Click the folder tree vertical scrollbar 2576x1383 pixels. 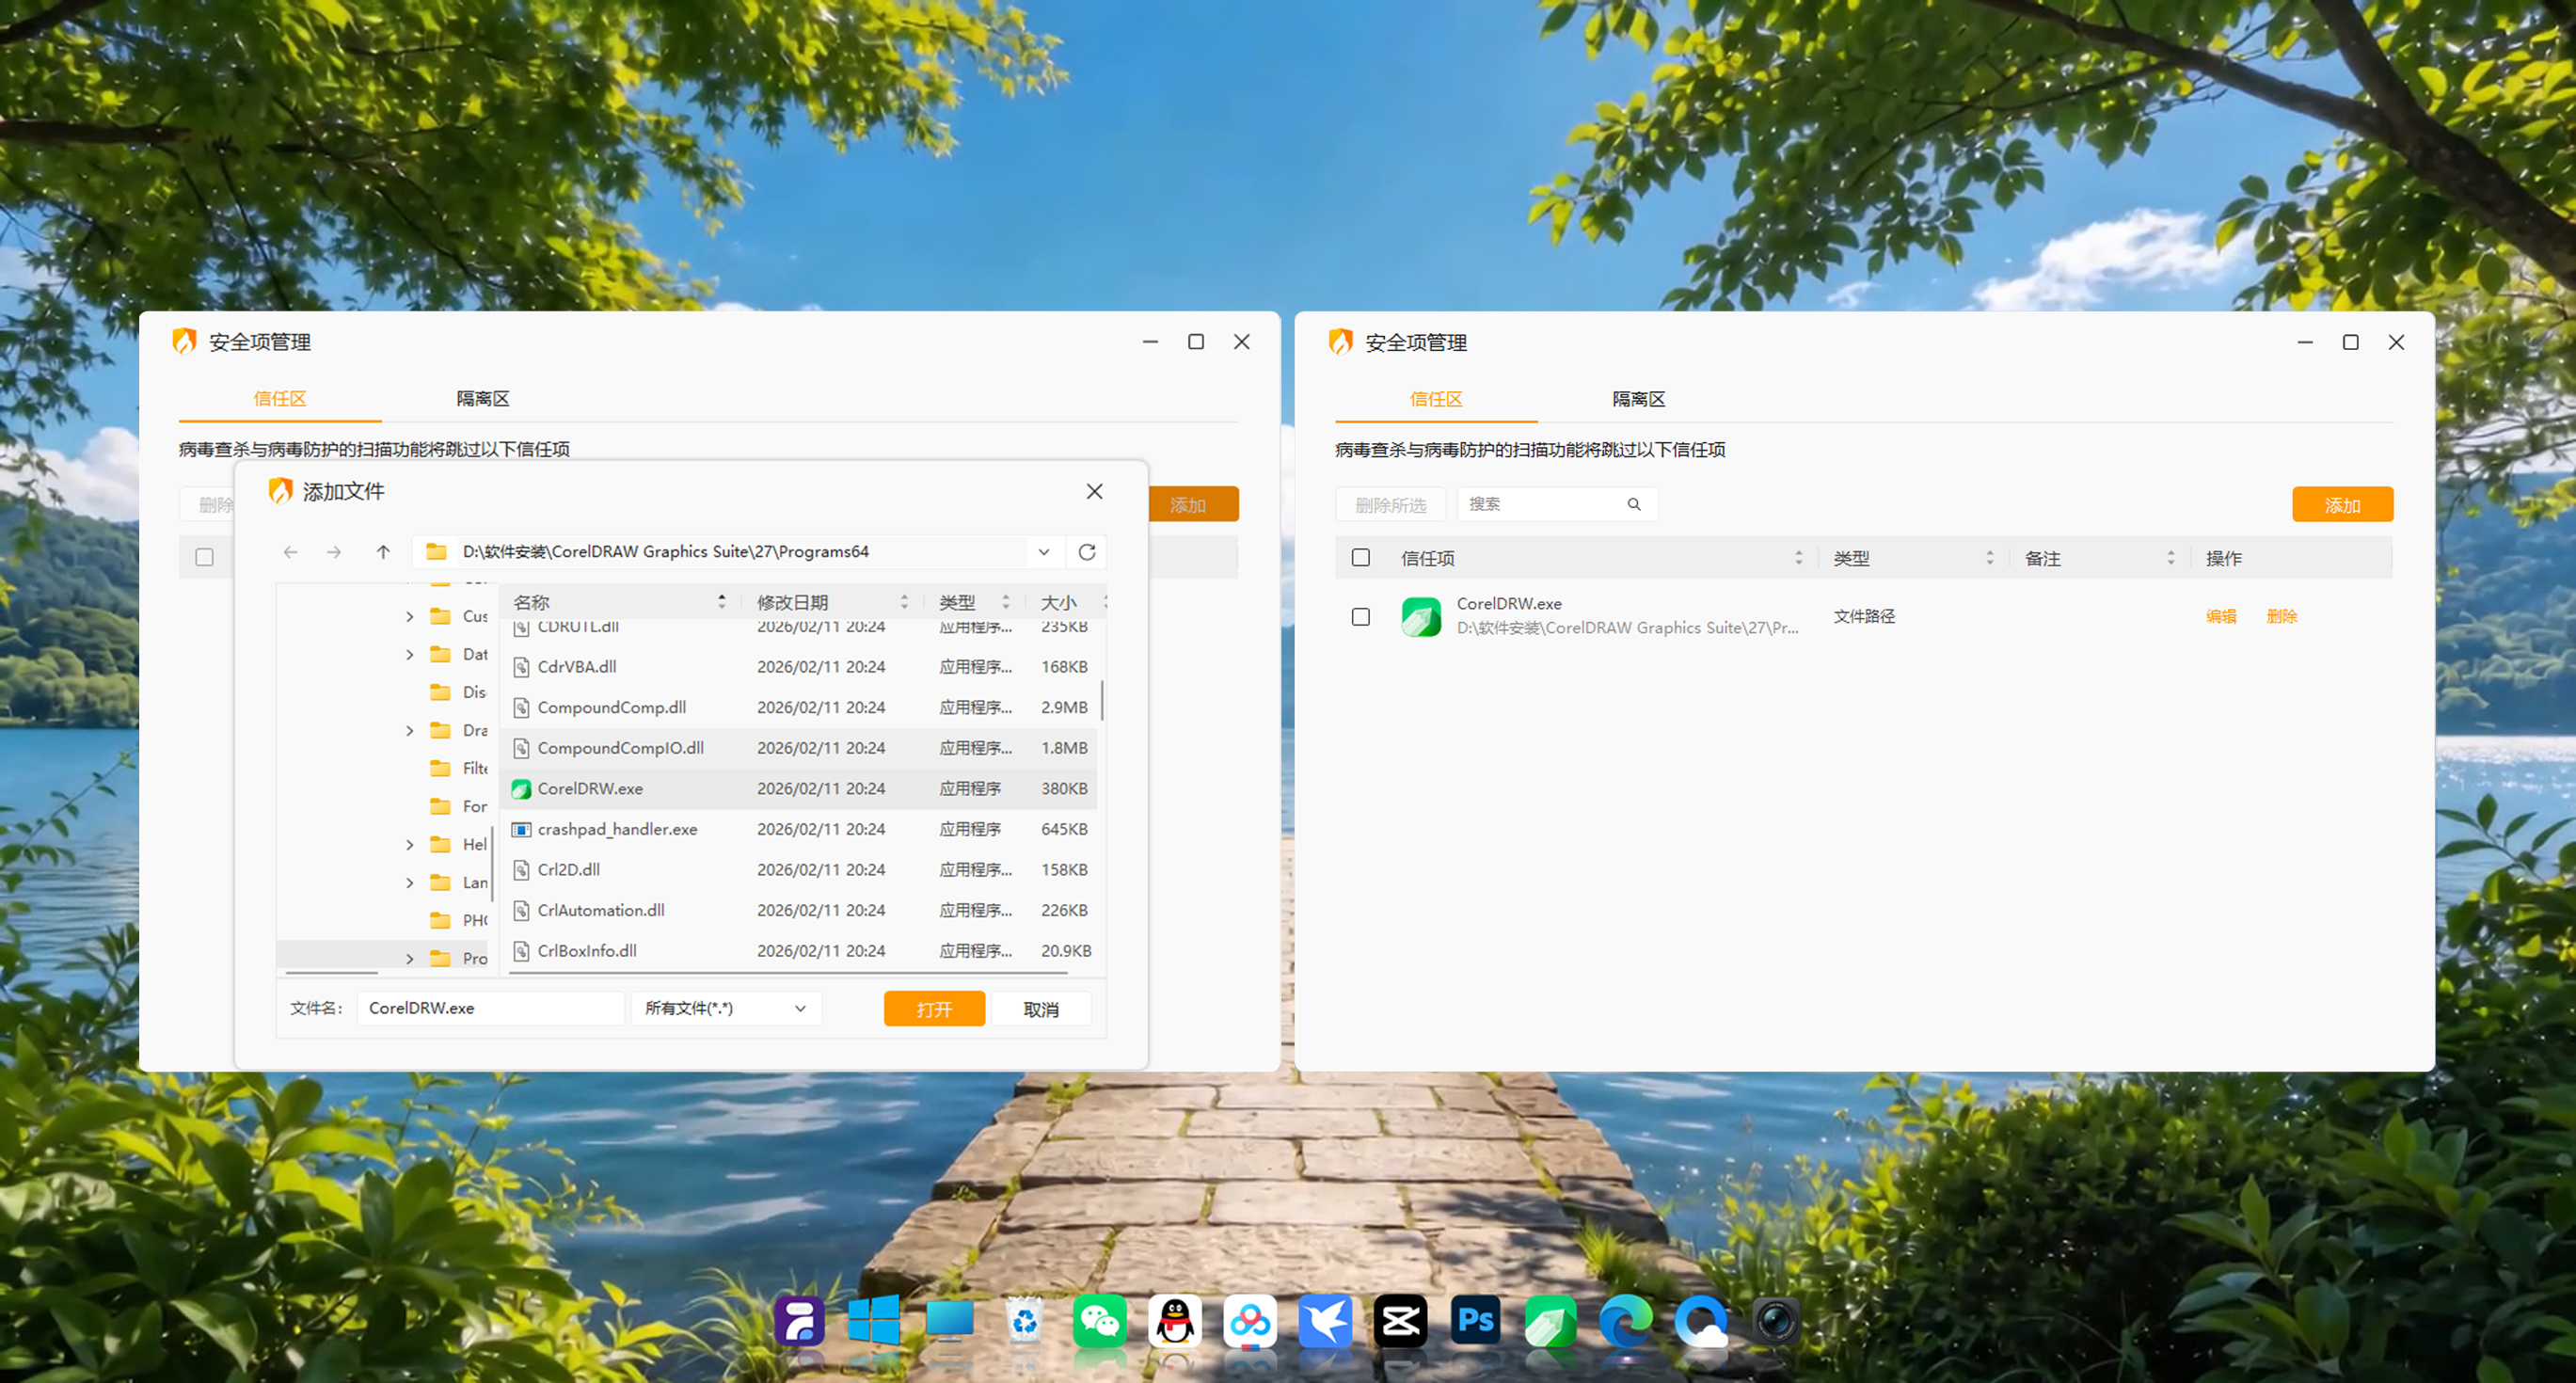coord(492,865)
